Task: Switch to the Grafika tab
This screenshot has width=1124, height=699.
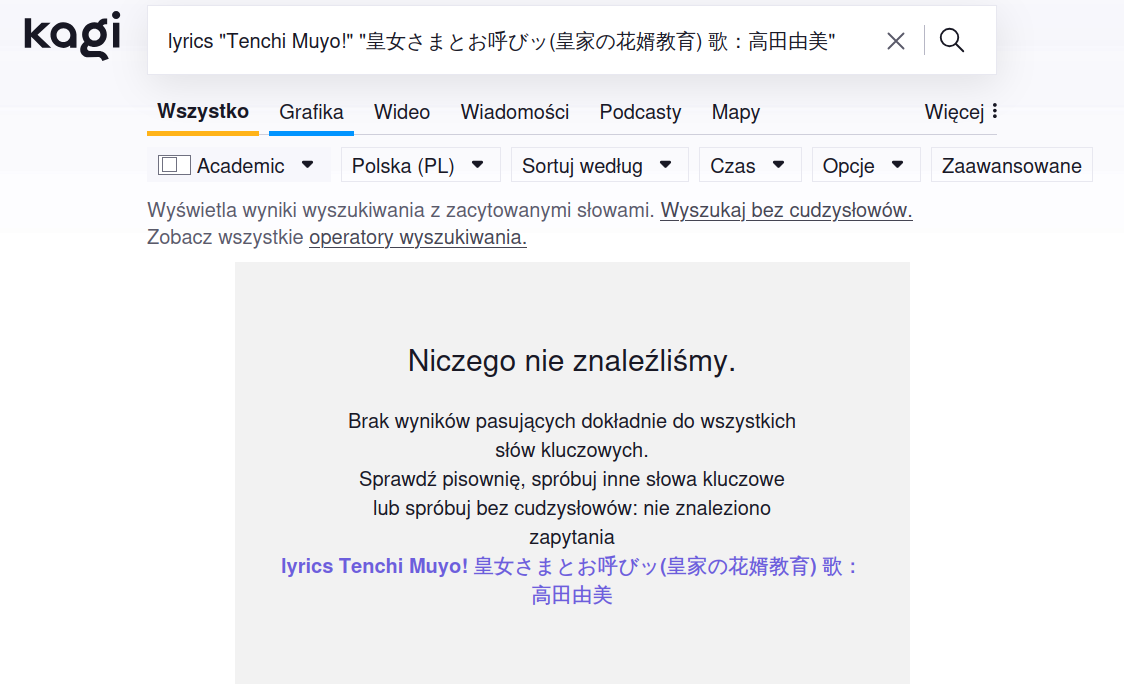Action: (x=311, y=112)
